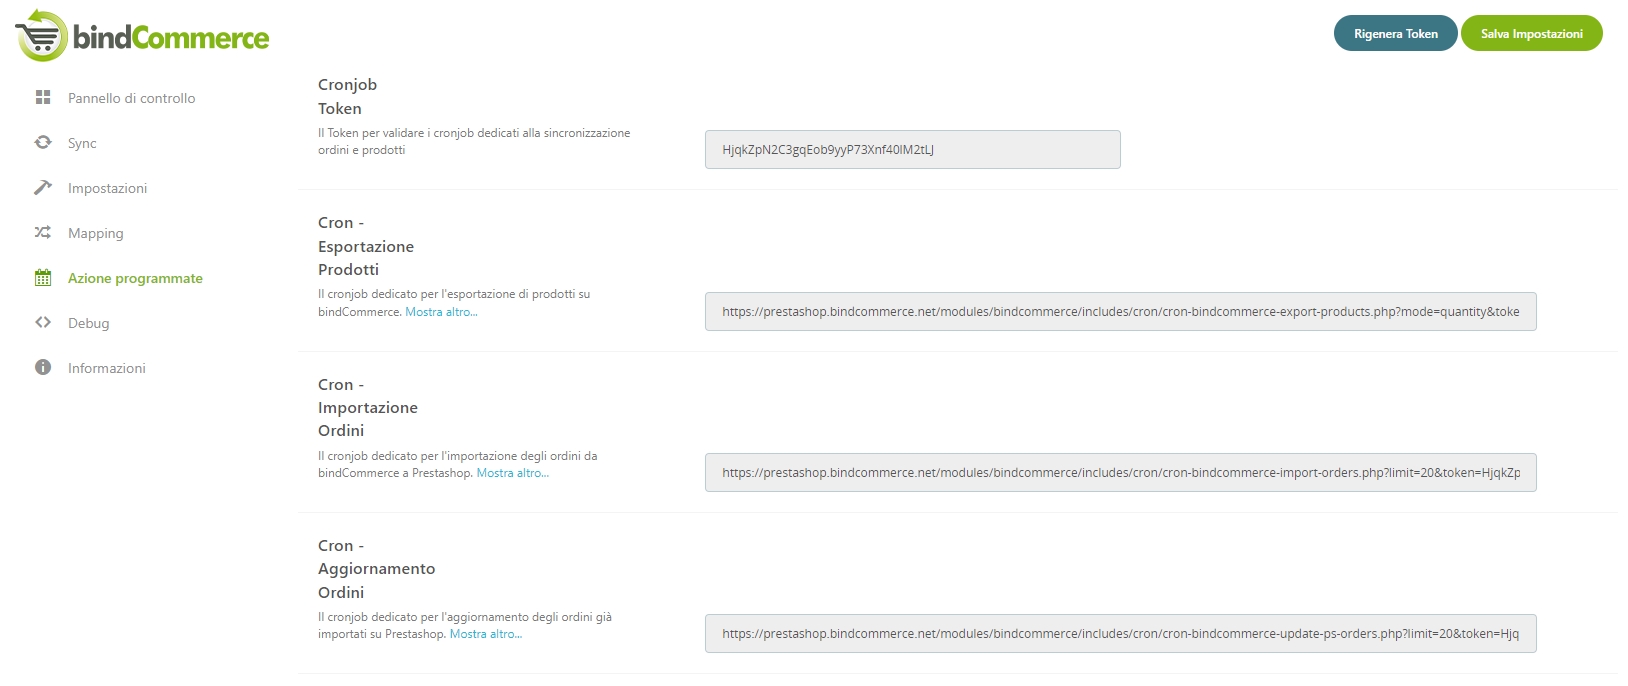Click the Cronjob Token text field
The image size is (1628, 686).
[x=912, y=150]
